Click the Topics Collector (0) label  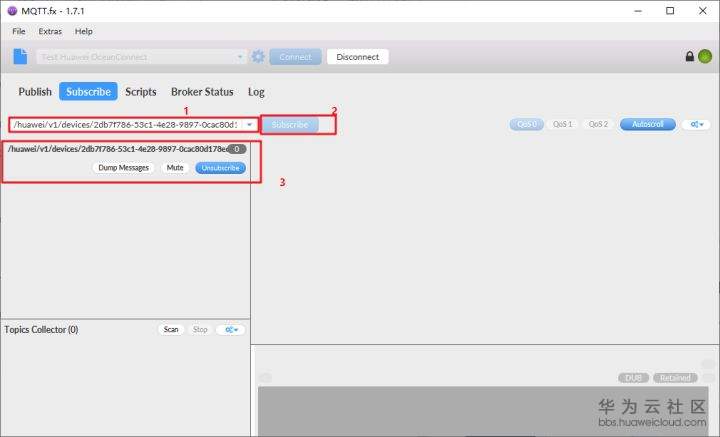click(41, 330)
